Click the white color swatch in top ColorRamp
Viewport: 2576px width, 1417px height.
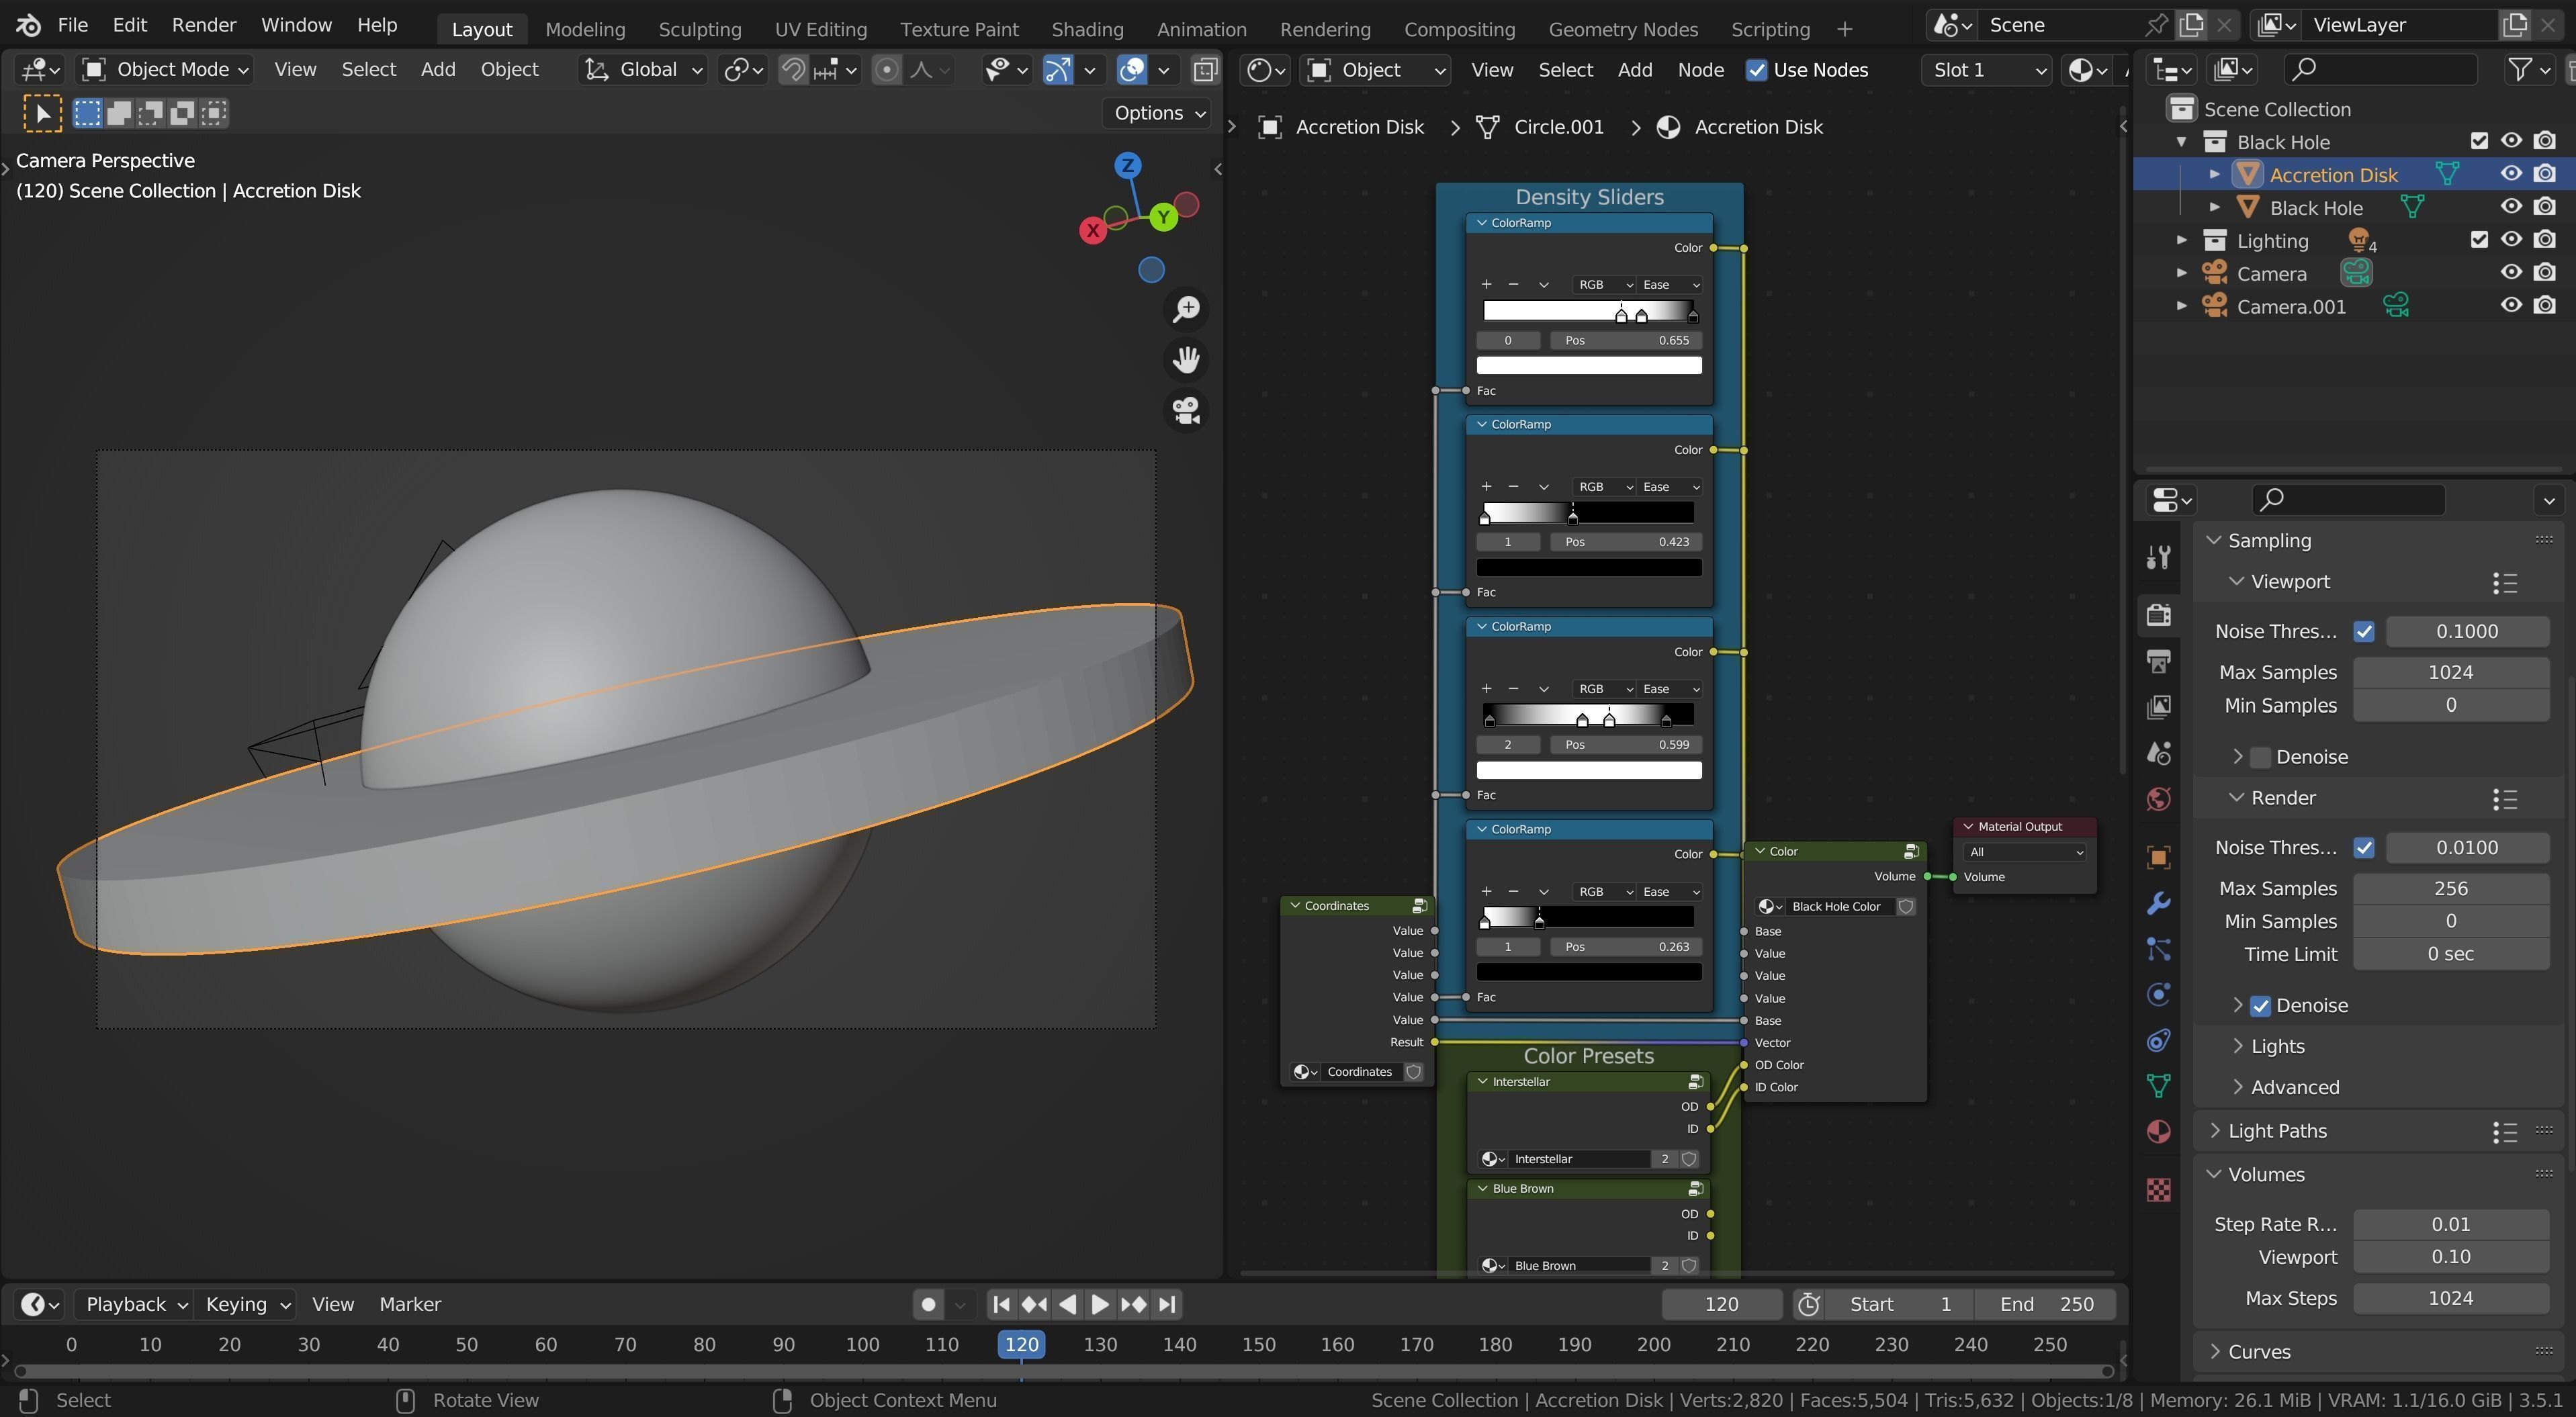(1588, 366)
